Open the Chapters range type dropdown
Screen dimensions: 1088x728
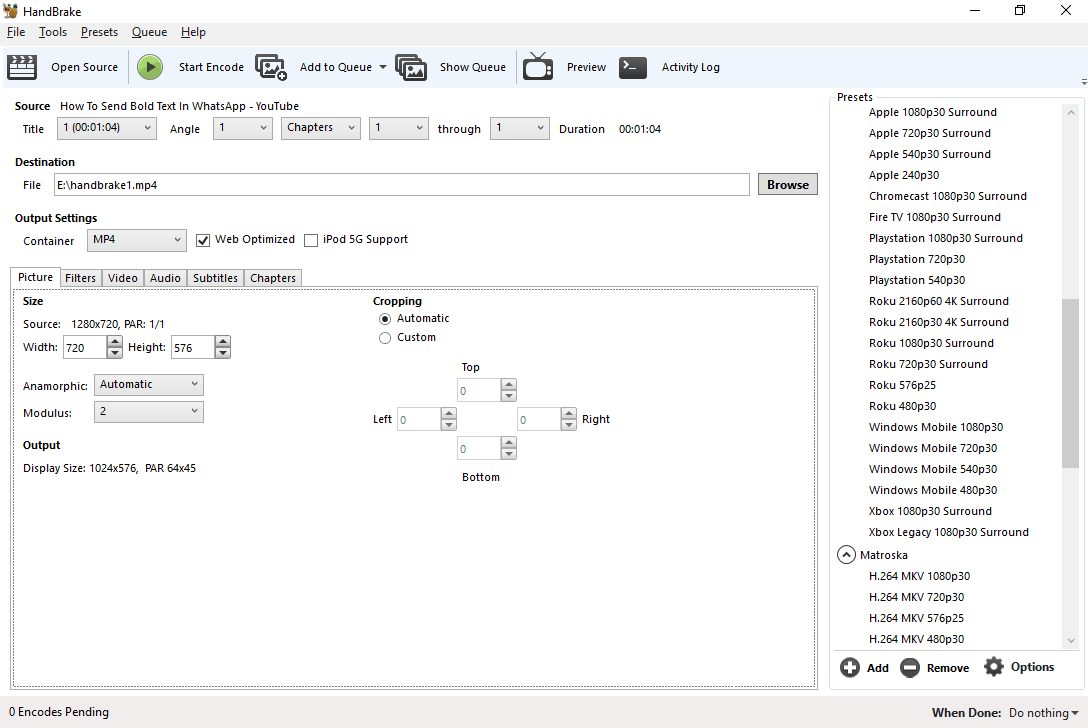pyautogui.click(x=321, y=128)
